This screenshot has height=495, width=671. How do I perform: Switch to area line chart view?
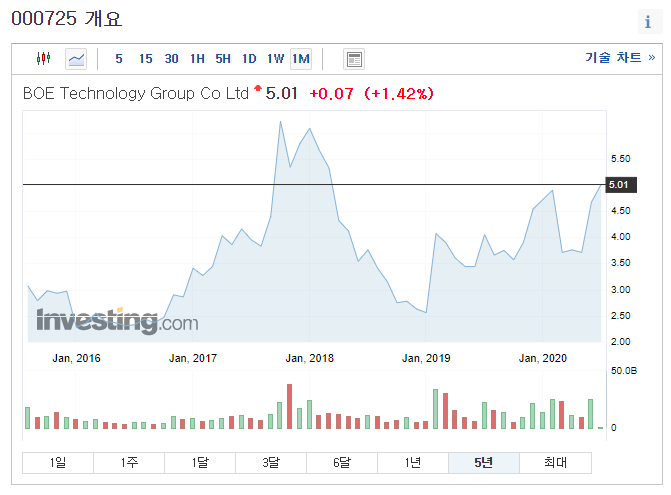click(x=76, y=59)
